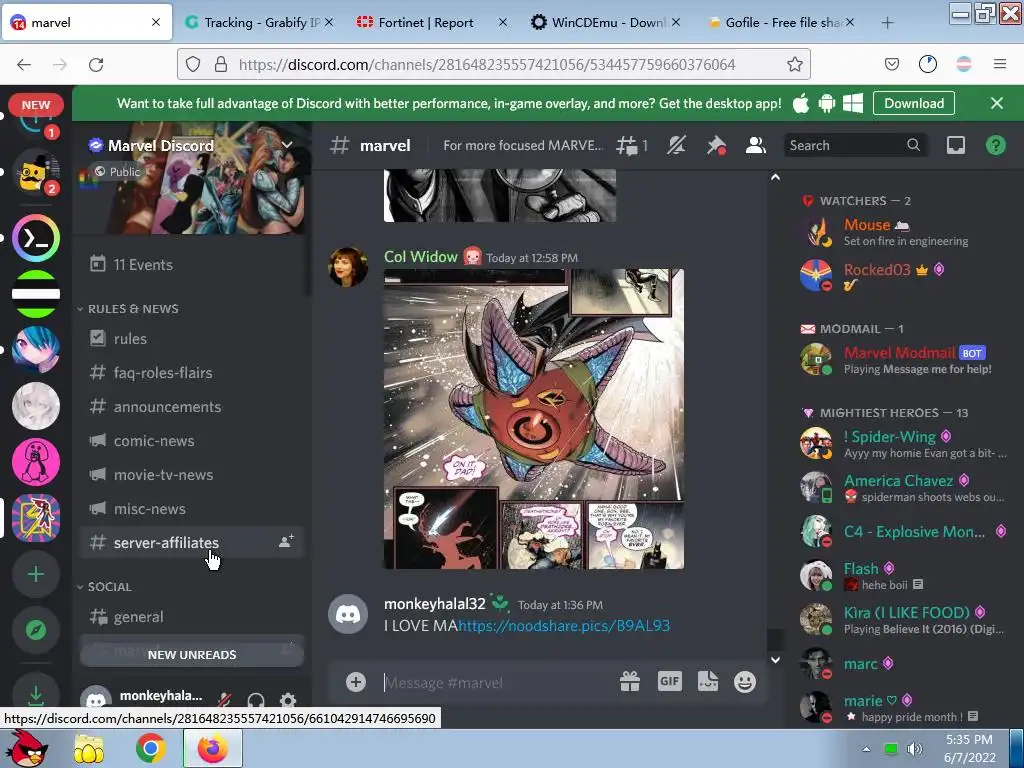The width and height of the screenshot is (1024, 768).
Task: Collapse the SOCIAL category
Action: pyautogui.click(x=110, y=586)
